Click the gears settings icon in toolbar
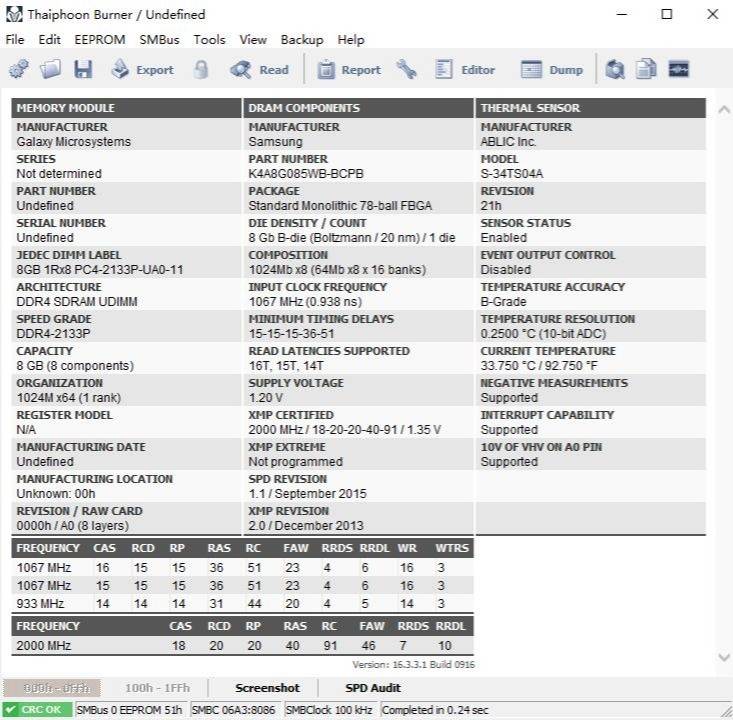Viewport: 733px width, 720px height. tap(19, 69)
